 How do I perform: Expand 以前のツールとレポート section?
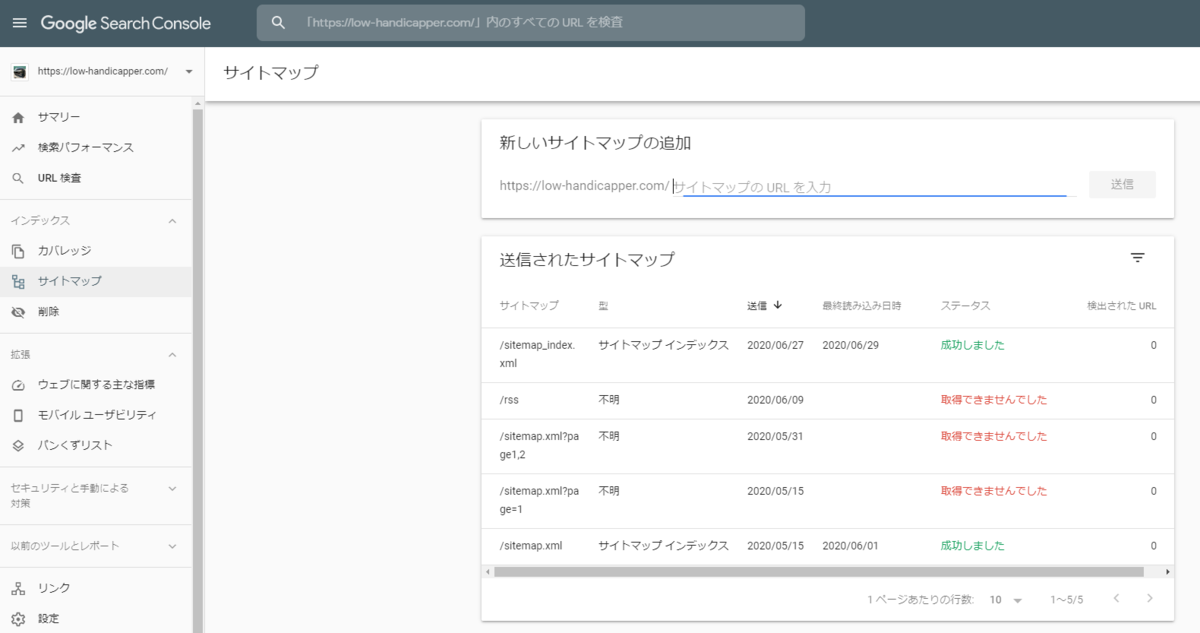pos(172,546)
